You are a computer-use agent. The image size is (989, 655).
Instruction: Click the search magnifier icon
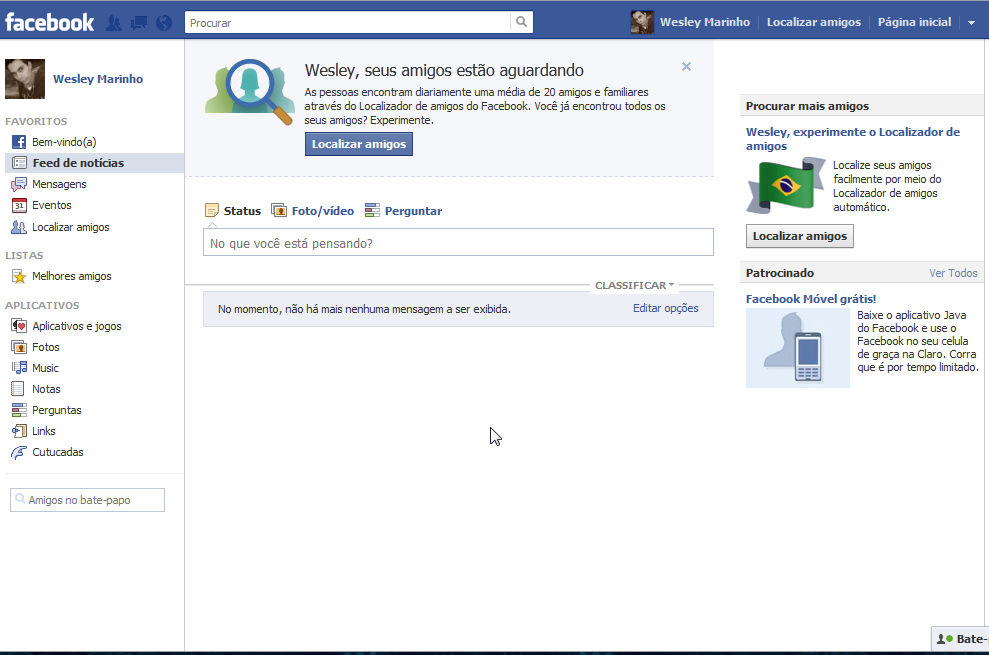[x=521, y=22]
